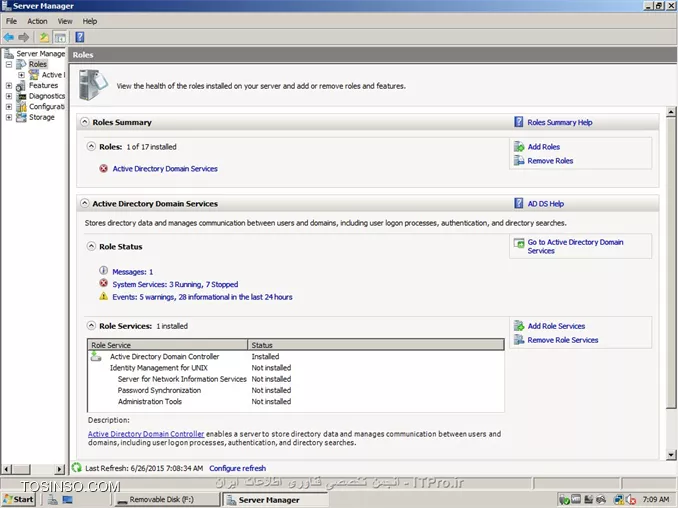Click the vertical scrollbar up arrow
678x508 pixels.
(x=671, y=112)
